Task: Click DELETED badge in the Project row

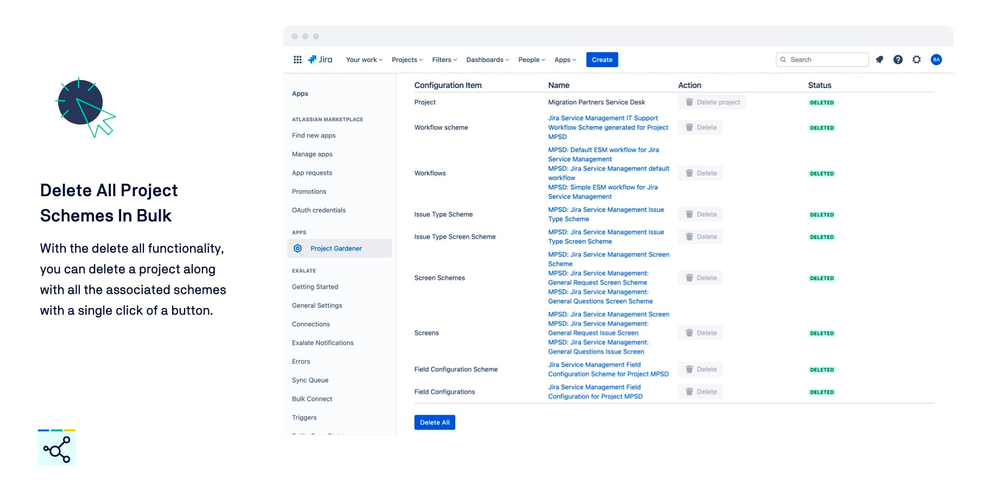Action: [x=821, y=103]
